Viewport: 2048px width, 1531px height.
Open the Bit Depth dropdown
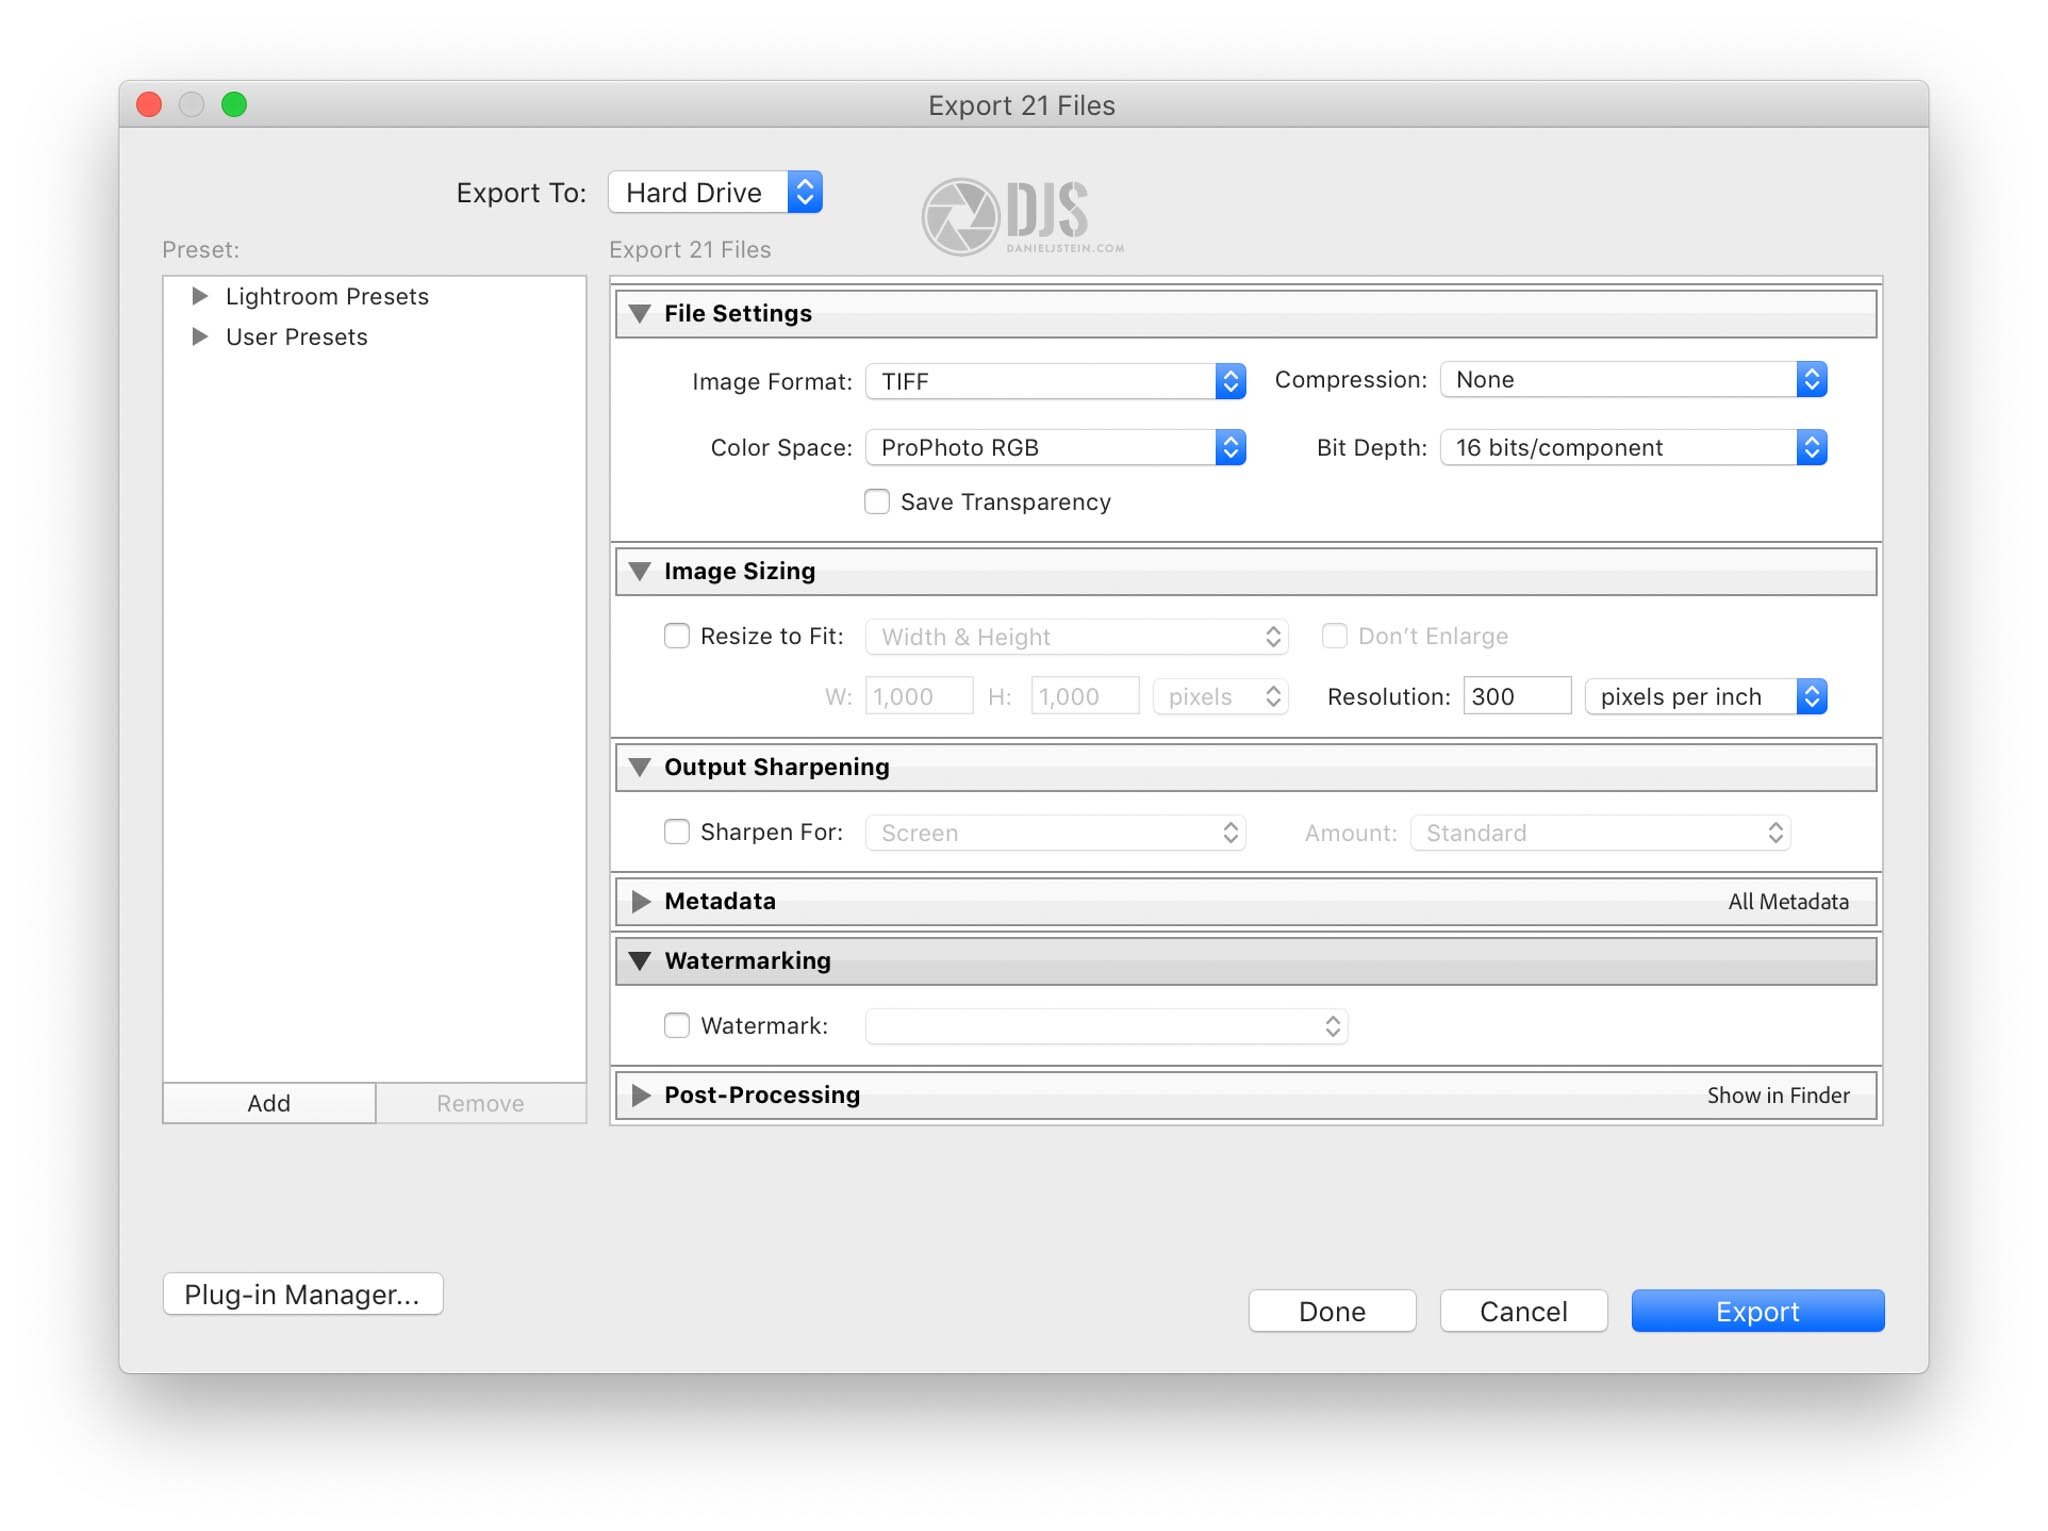1634,447
